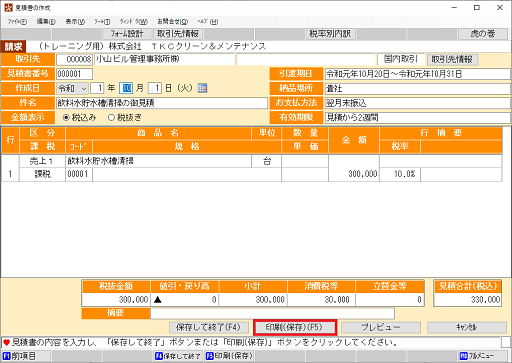Screen dimensions: 512x363
Task: Close the 見積書の作成 window
Action: [500, 8]
